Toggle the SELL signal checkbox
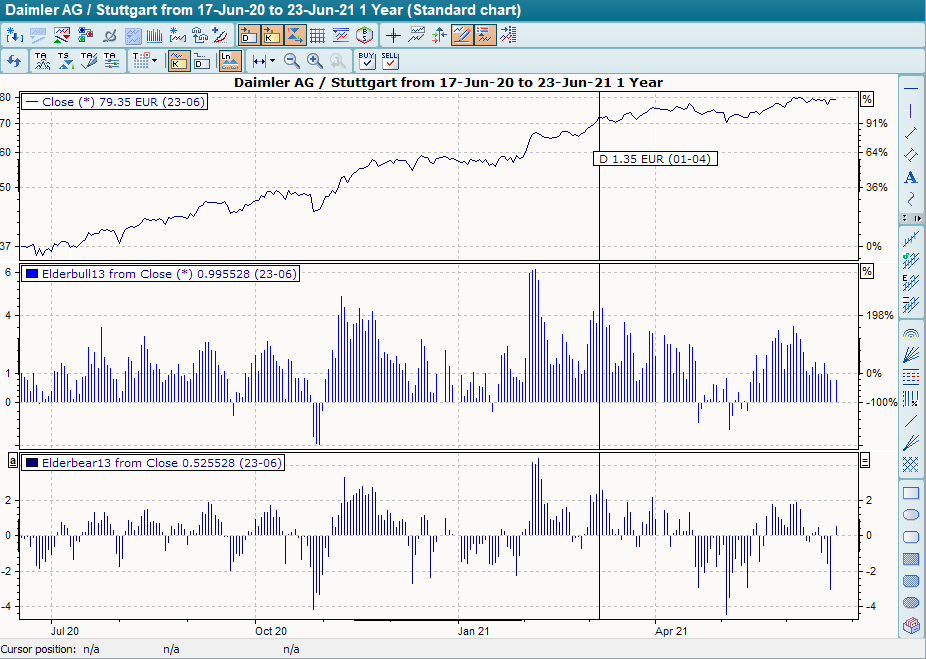The width and height of the screenshot is (926, 659). click(x=388, y=62)
